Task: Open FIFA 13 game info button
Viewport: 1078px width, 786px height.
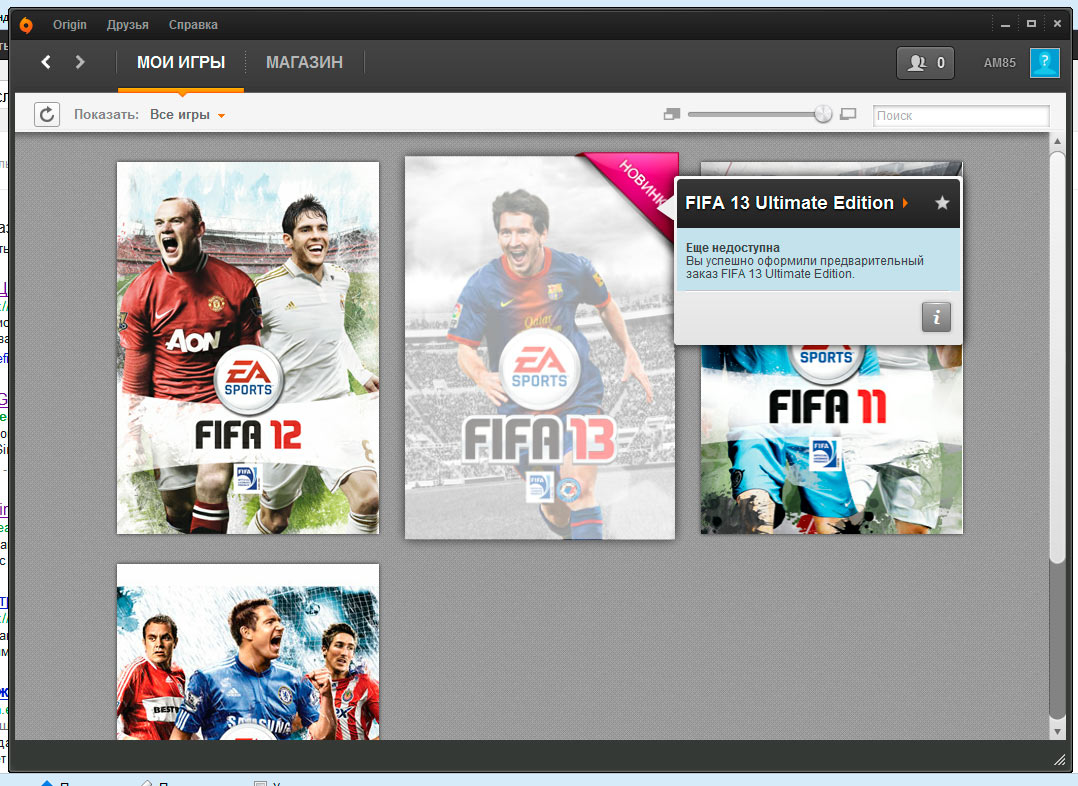Action: tap(936, 317)
